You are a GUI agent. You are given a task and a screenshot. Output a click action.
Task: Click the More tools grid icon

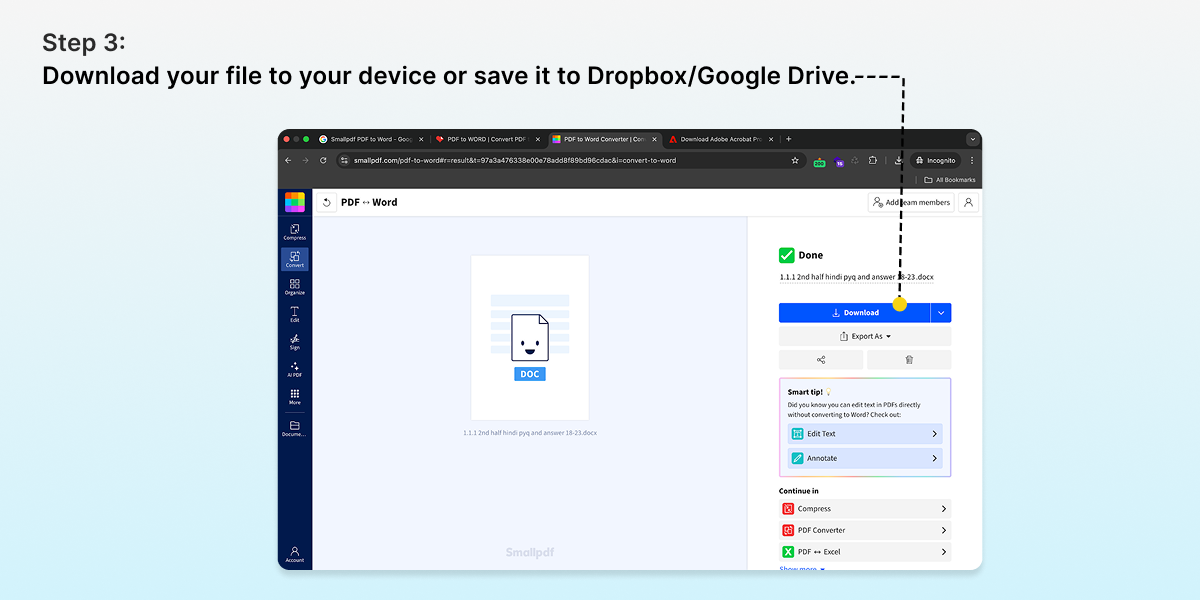click(x=295, y=397)
